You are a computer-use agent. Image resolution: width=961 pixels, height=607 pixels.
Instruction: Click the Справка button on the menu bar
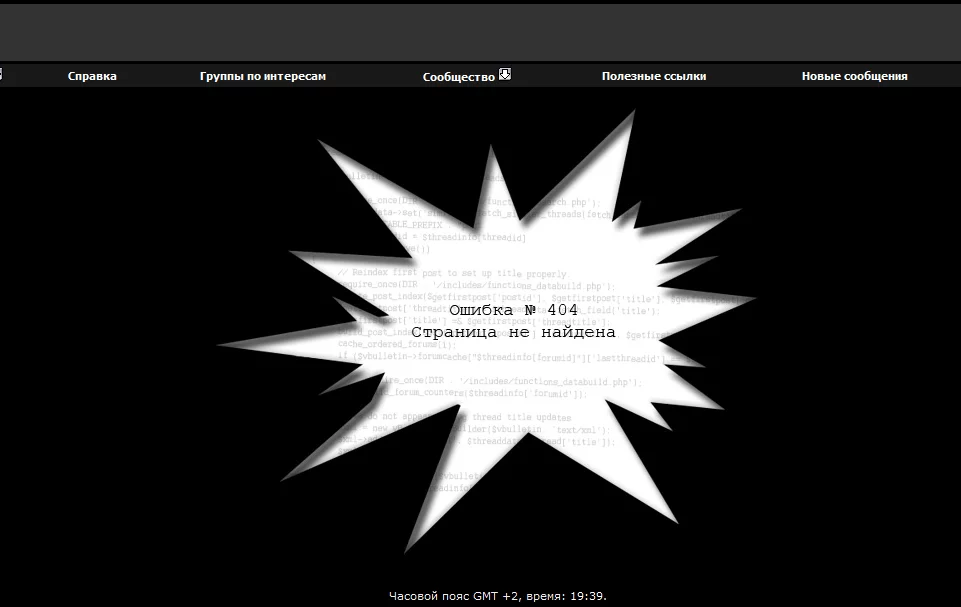91,75
